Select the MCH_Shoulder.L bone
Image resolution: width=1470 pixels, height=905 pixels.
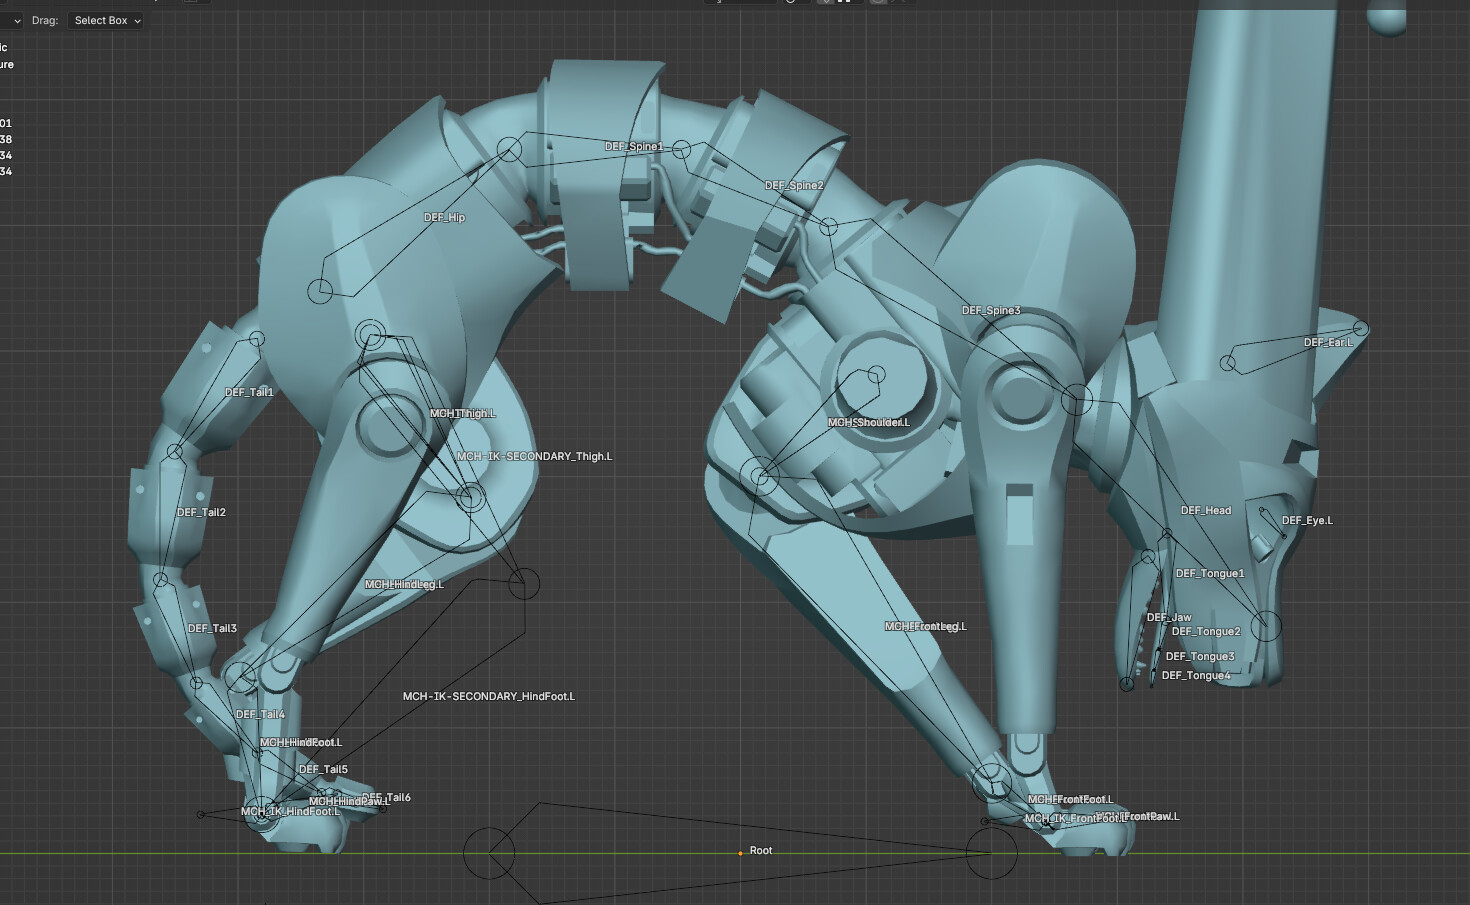pyautogui.click(x=868, y=422)
